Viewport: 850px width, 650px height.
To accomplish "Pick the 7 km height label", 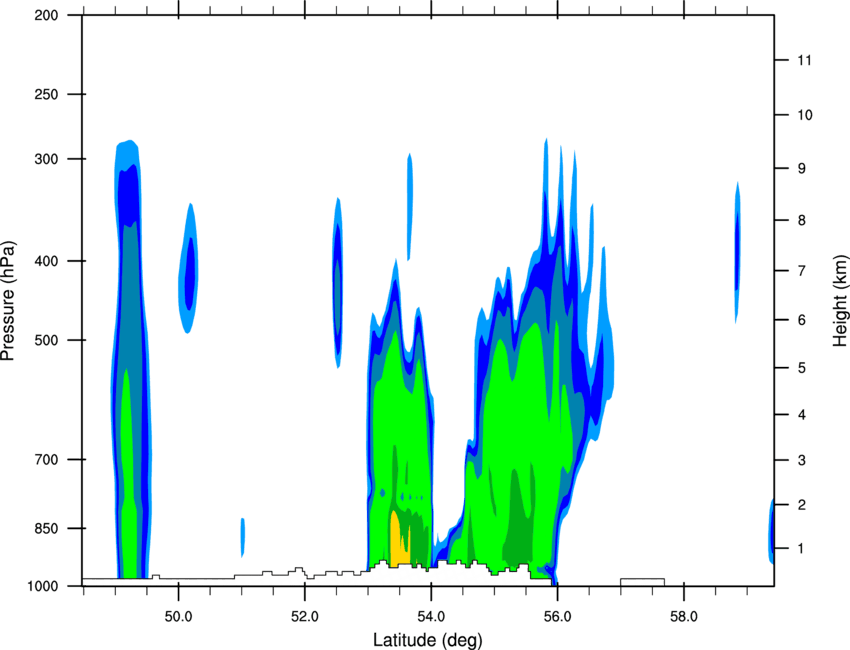I will 801,271.
